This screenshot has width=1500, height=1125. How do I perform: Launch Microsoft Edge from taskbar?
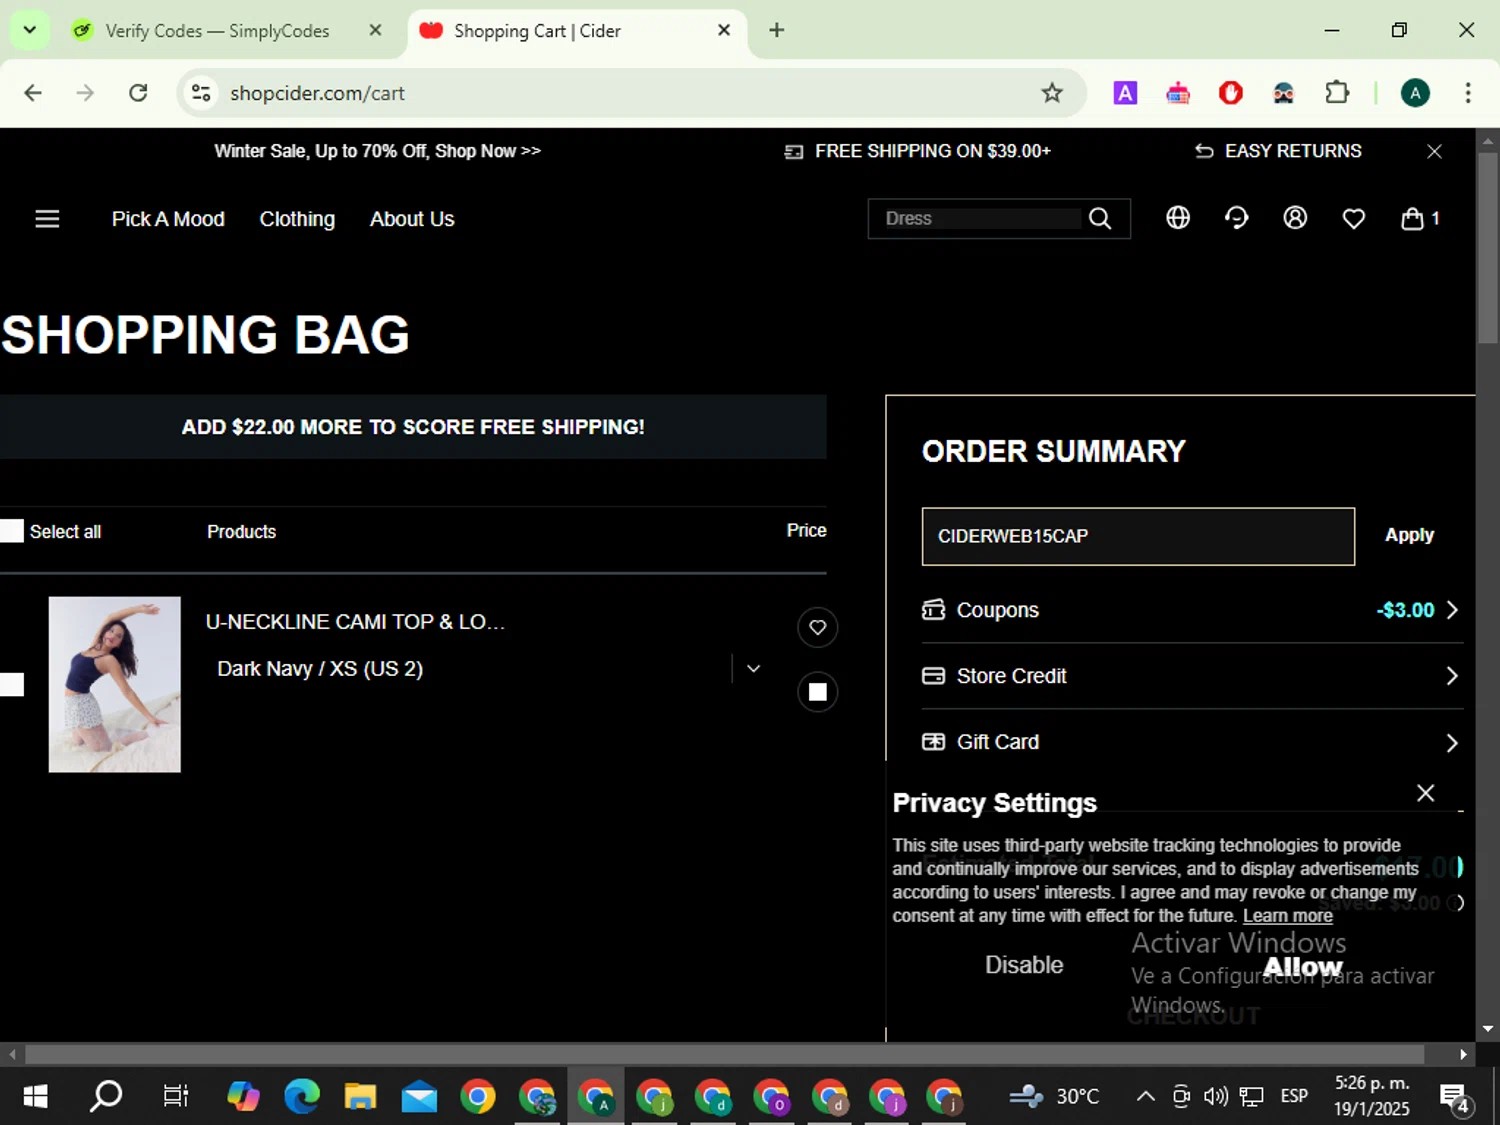click(x=301, y=1097)
